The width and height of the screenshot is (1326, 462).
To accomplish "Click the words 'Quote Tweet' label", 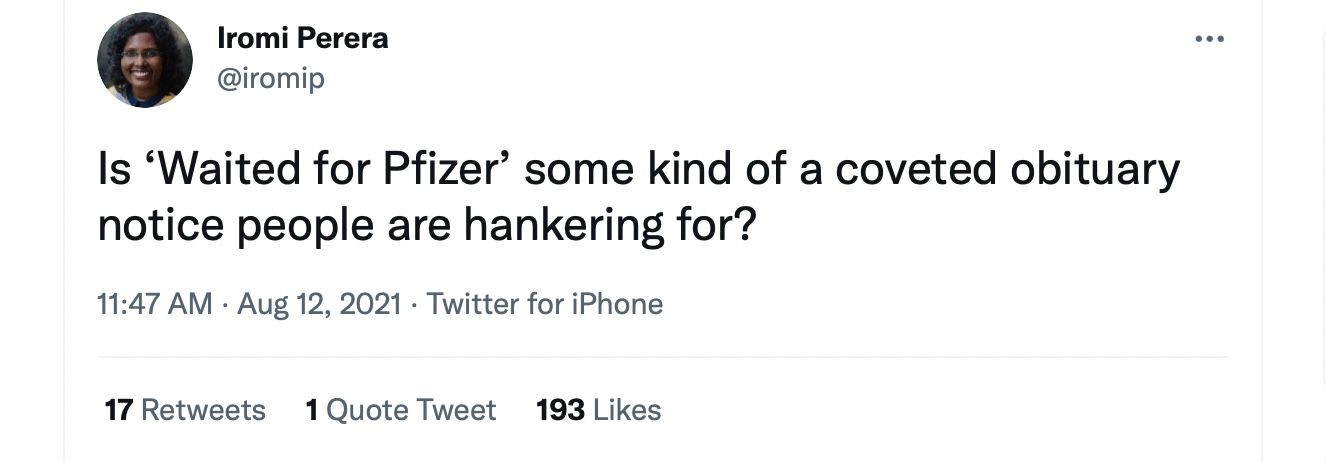I will click(411, 410).
